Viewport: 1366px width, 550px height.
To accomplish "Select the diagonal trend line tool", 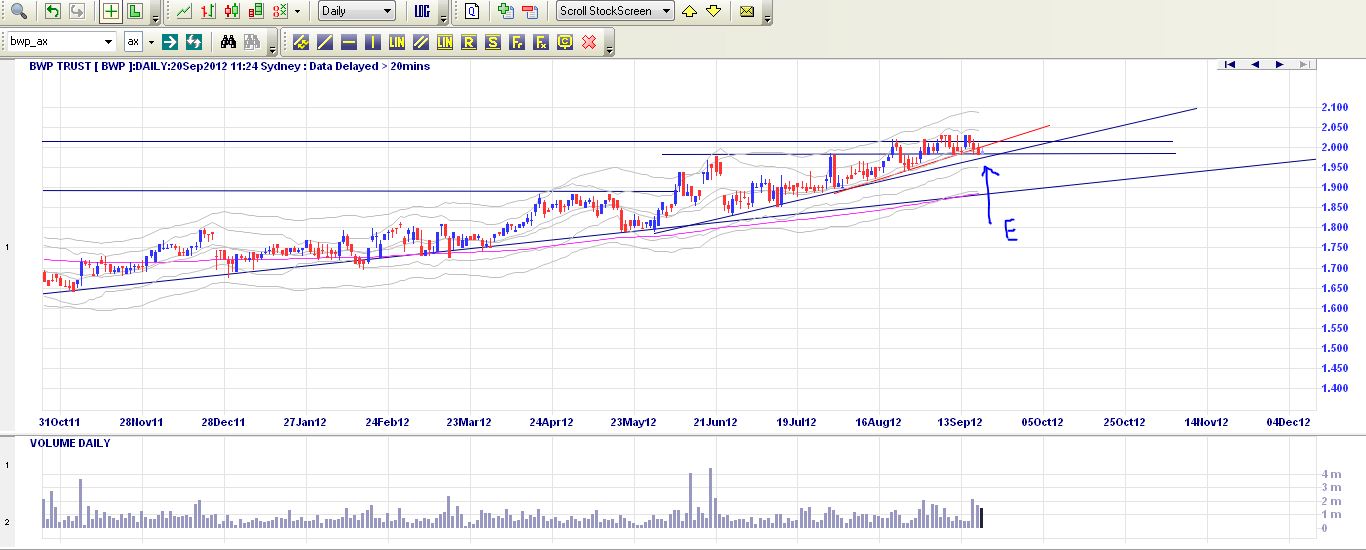I will [x=325, y=42].
